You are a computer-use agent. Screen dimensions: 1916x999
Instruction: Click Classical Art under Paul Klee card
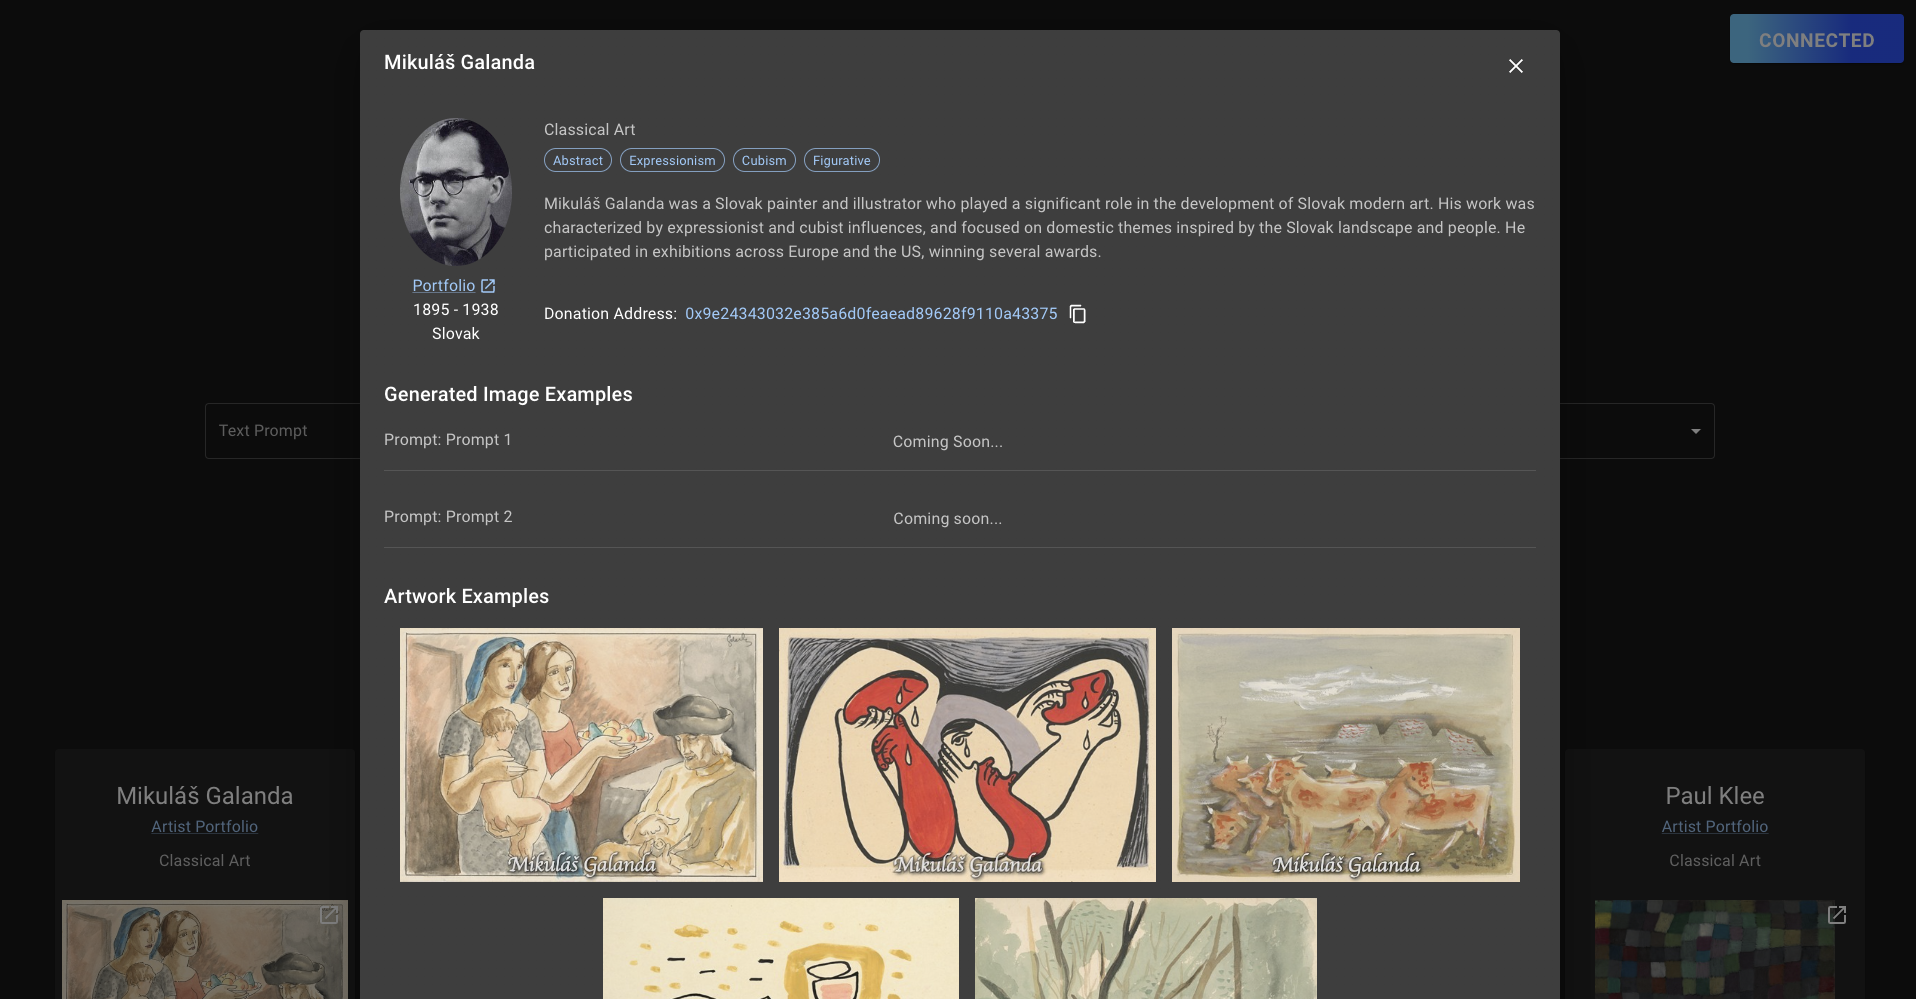coord(1715,861)
